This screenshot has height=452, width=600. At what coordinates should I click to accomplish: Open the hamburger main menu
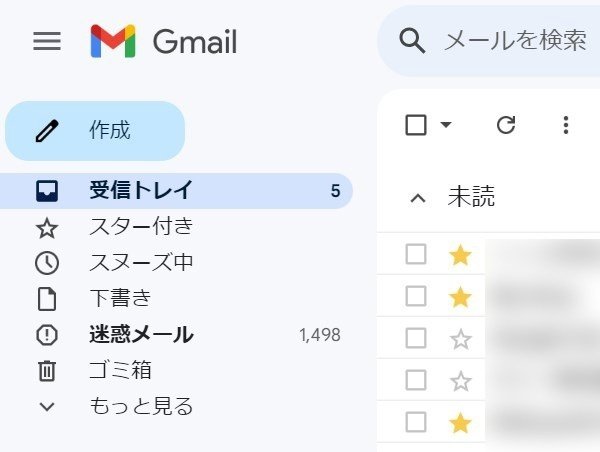(47, 41)
